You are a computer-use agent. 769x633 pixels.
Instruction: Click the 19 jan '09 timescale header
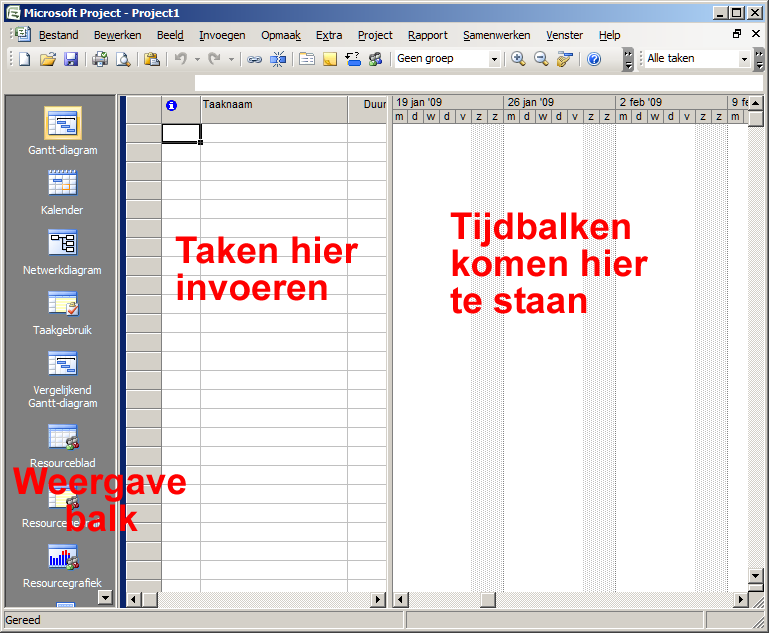[x=448, y=102]
